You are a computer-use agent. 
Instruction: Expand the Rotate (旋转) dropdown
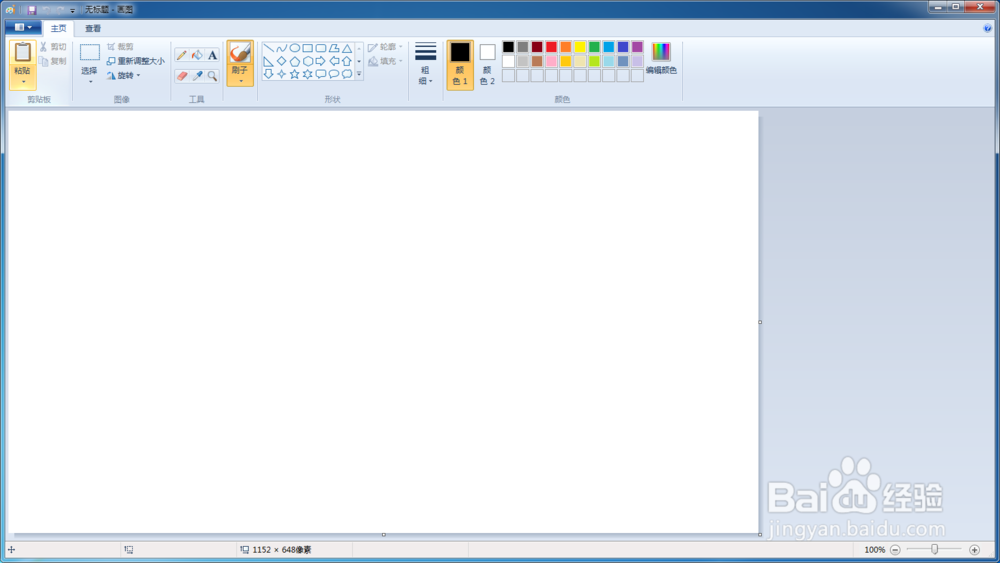click(x=138, y=76)
